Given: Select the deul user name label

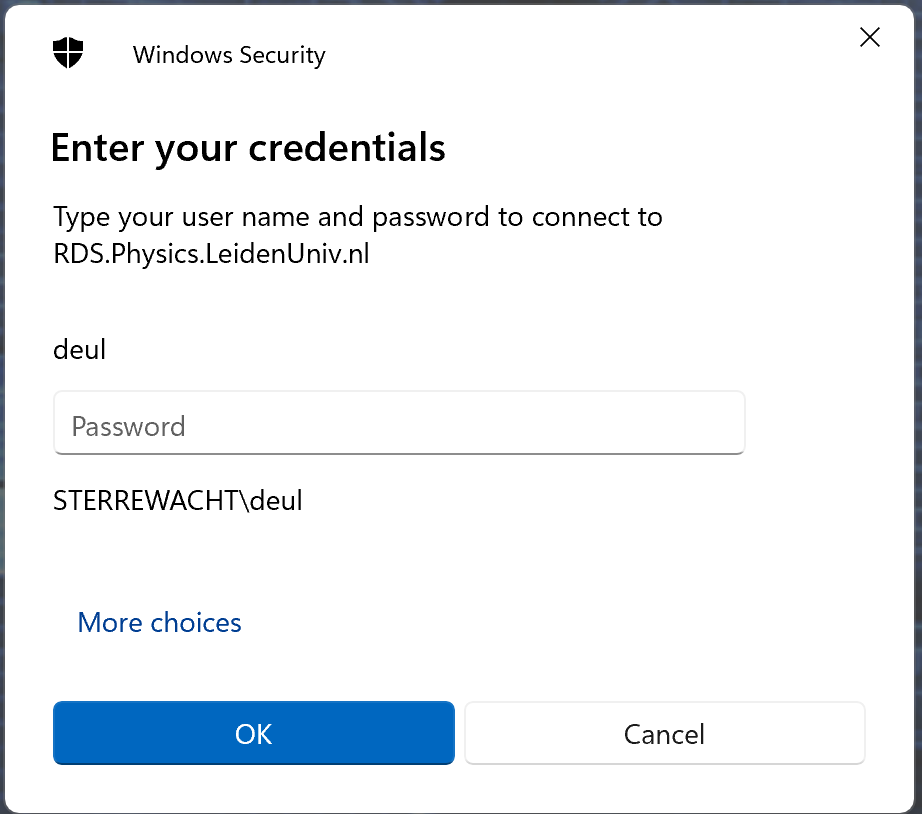Looking at the screenshot, I should (79, 350).
